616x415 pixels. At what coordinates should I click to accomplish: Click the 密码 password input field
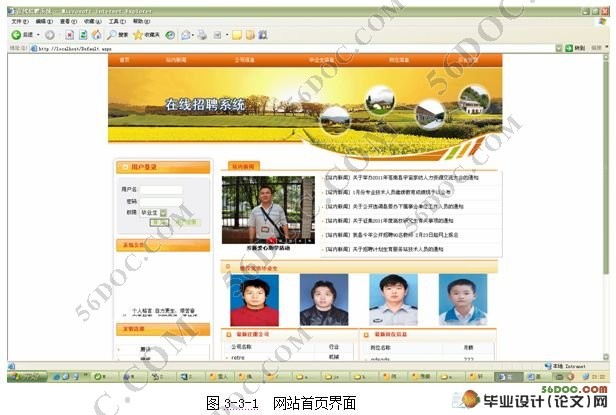coord(160,200)
